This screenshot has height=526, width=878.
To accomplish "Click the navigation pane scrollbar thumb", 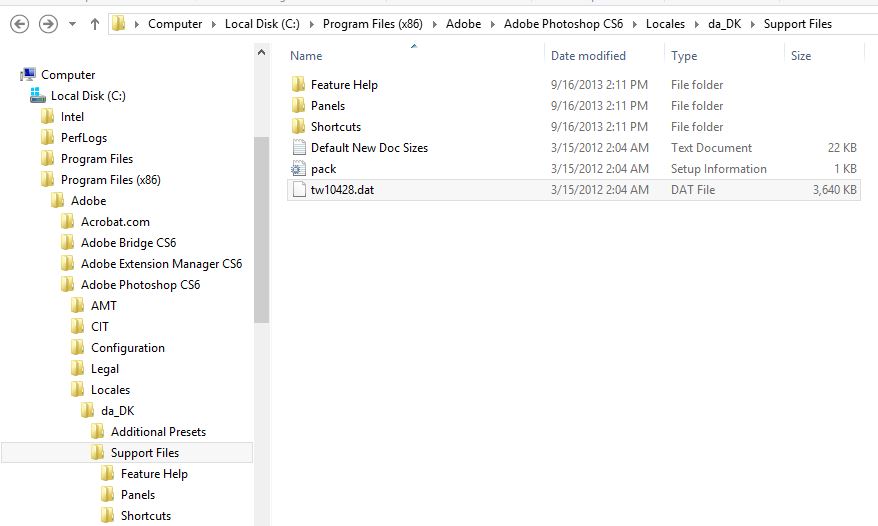I will (x=261, y=230).
